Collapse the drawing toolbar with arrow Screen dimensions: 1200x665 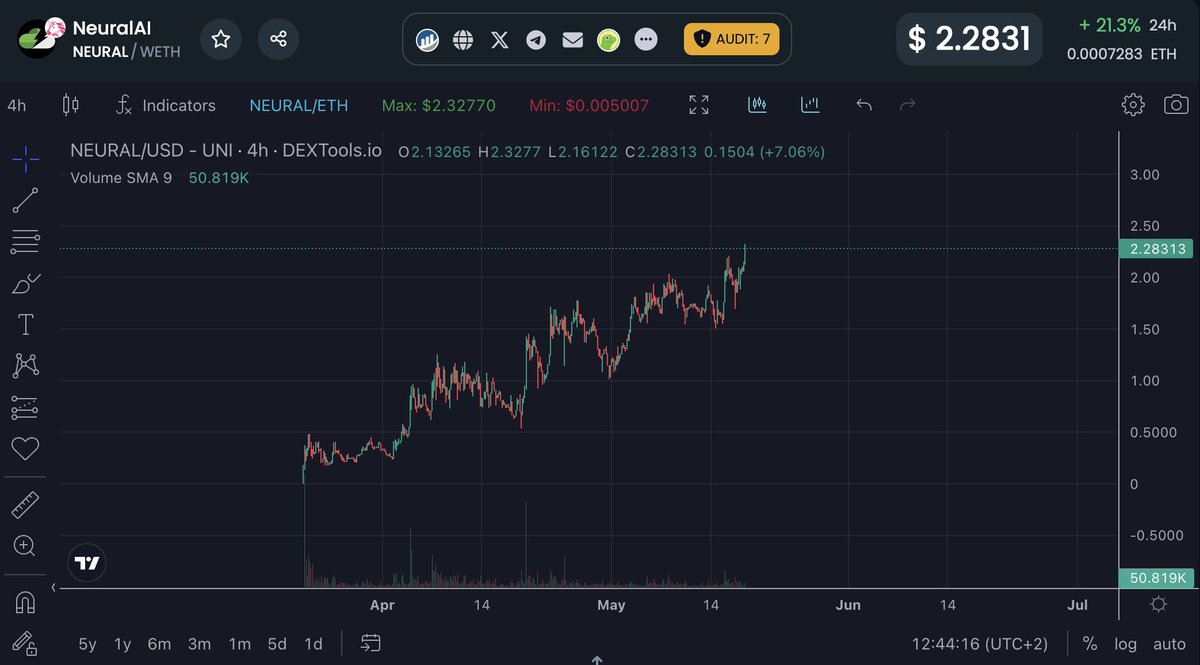pos(53,588)
